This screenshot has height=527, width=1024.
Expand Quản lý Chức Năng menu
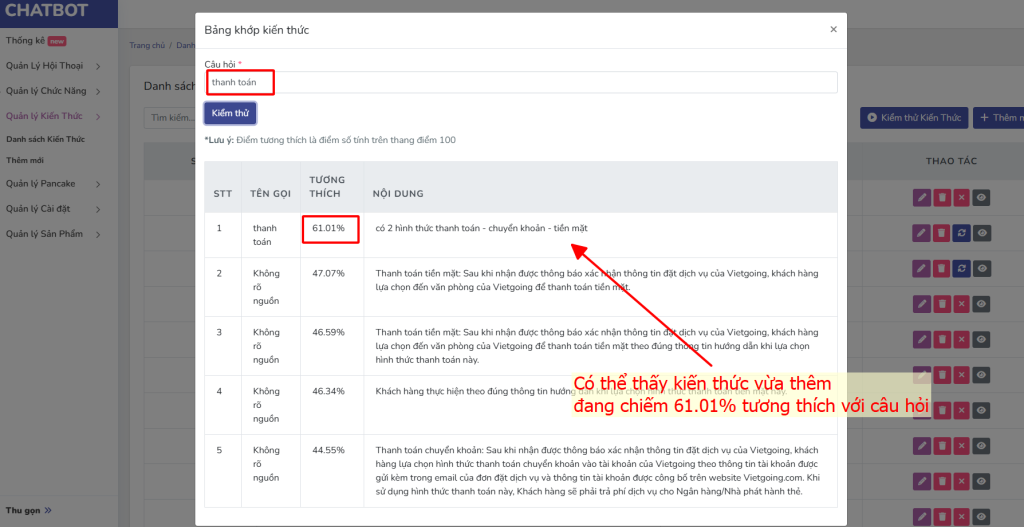[x=53, y=91]
